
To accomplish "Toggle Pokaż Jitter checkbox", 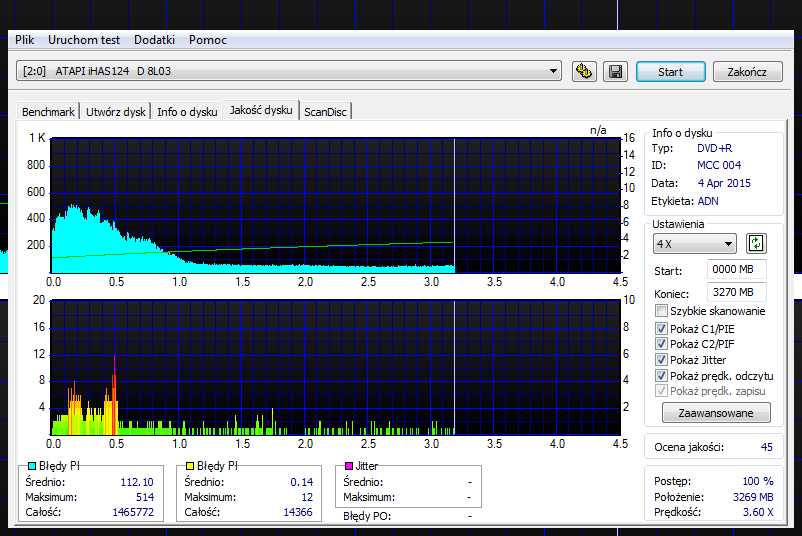I will coord(661,360).
